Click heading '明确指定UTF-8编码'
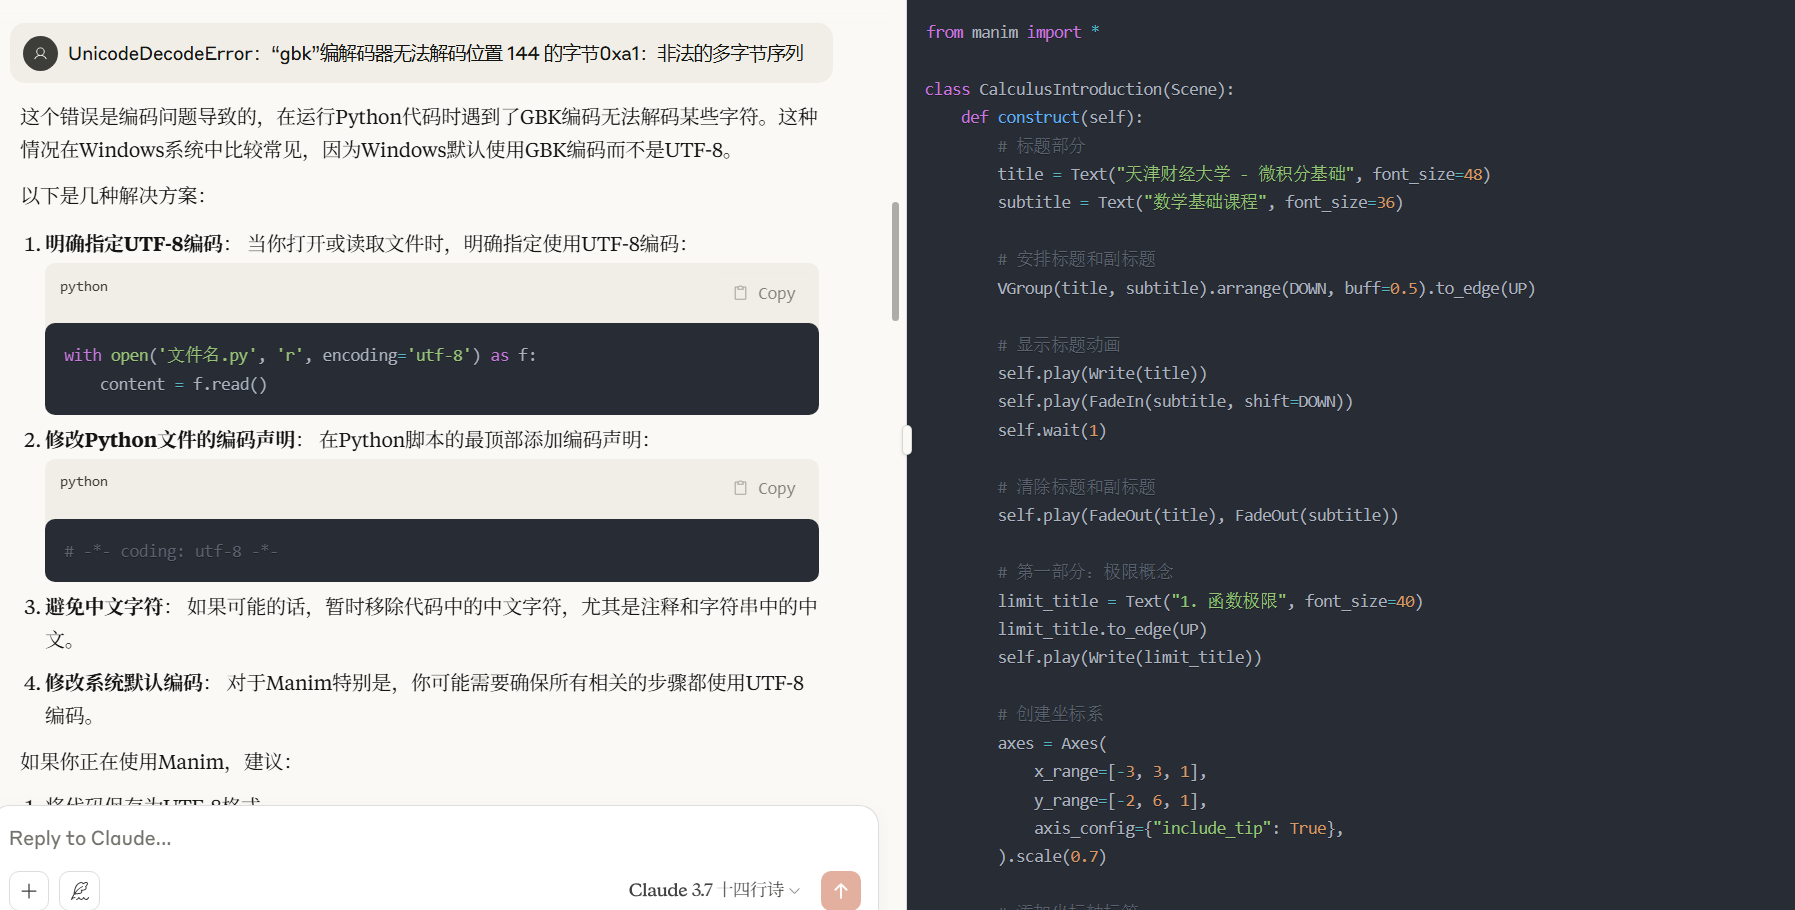Image resolution: width=1795 pixels, height=910 pixels. [x=134, y=244]
